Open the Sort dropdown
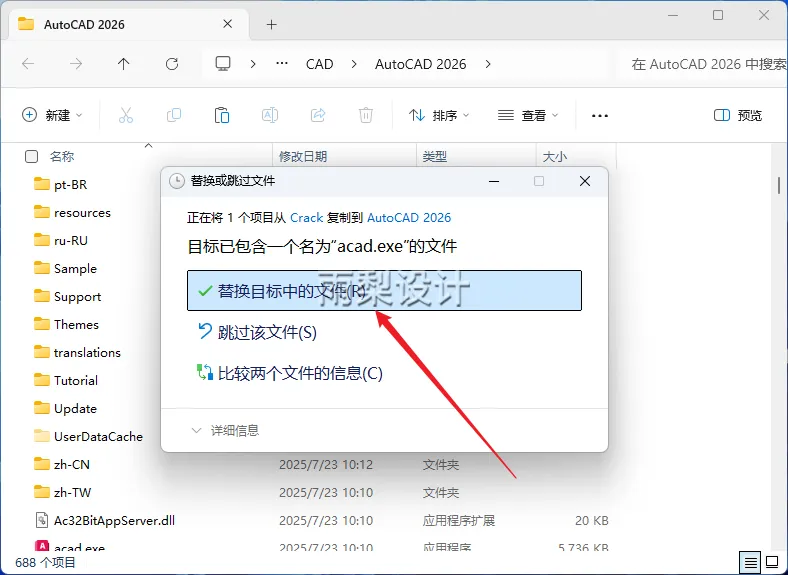 pyautogui.click(x=439, y=116)
